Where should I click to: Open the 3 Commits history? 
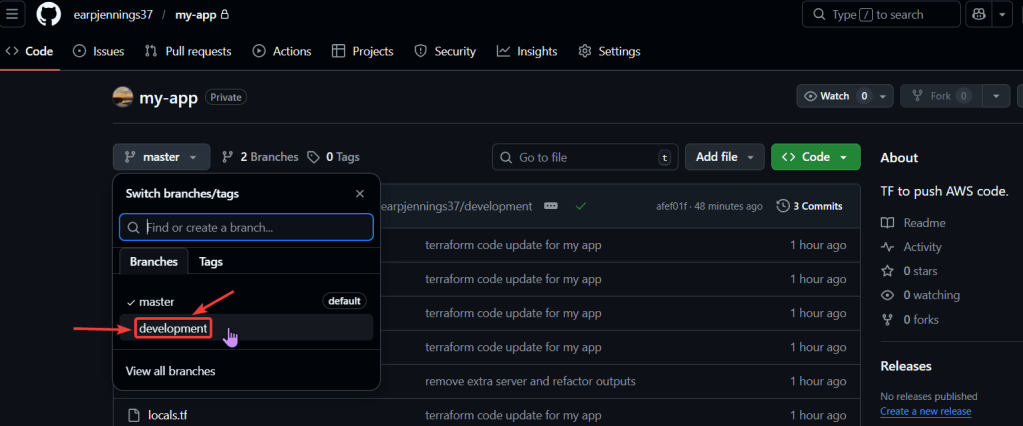810,206
